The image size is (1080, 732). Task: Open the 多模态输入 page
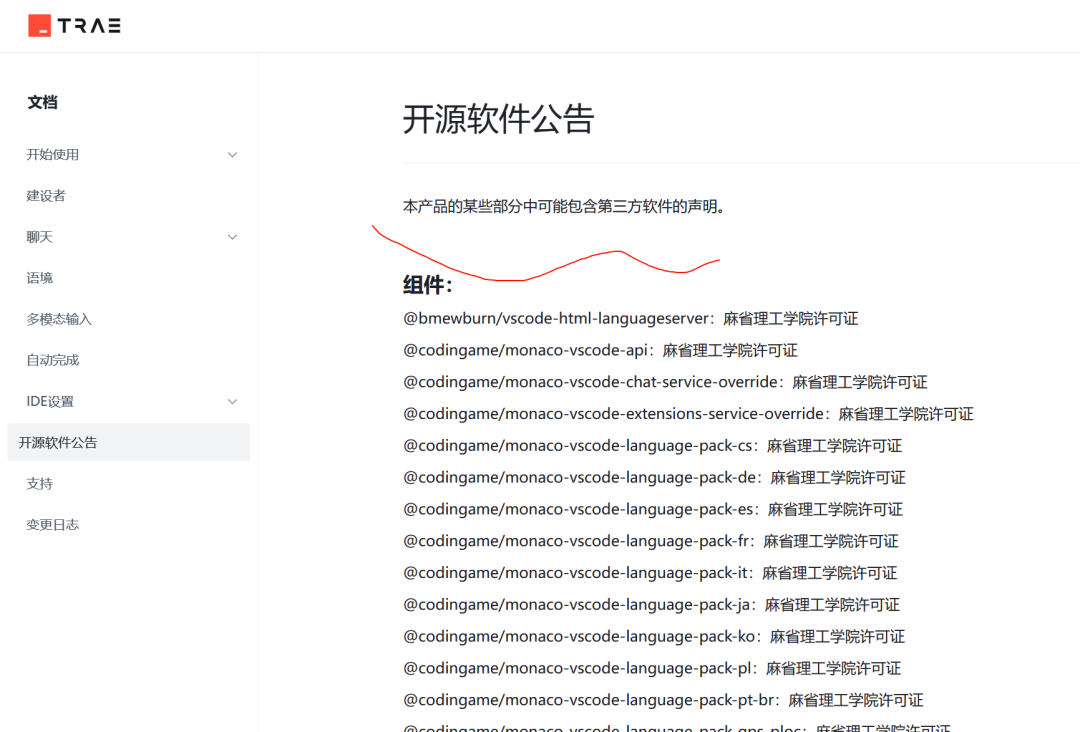[59, 319]
